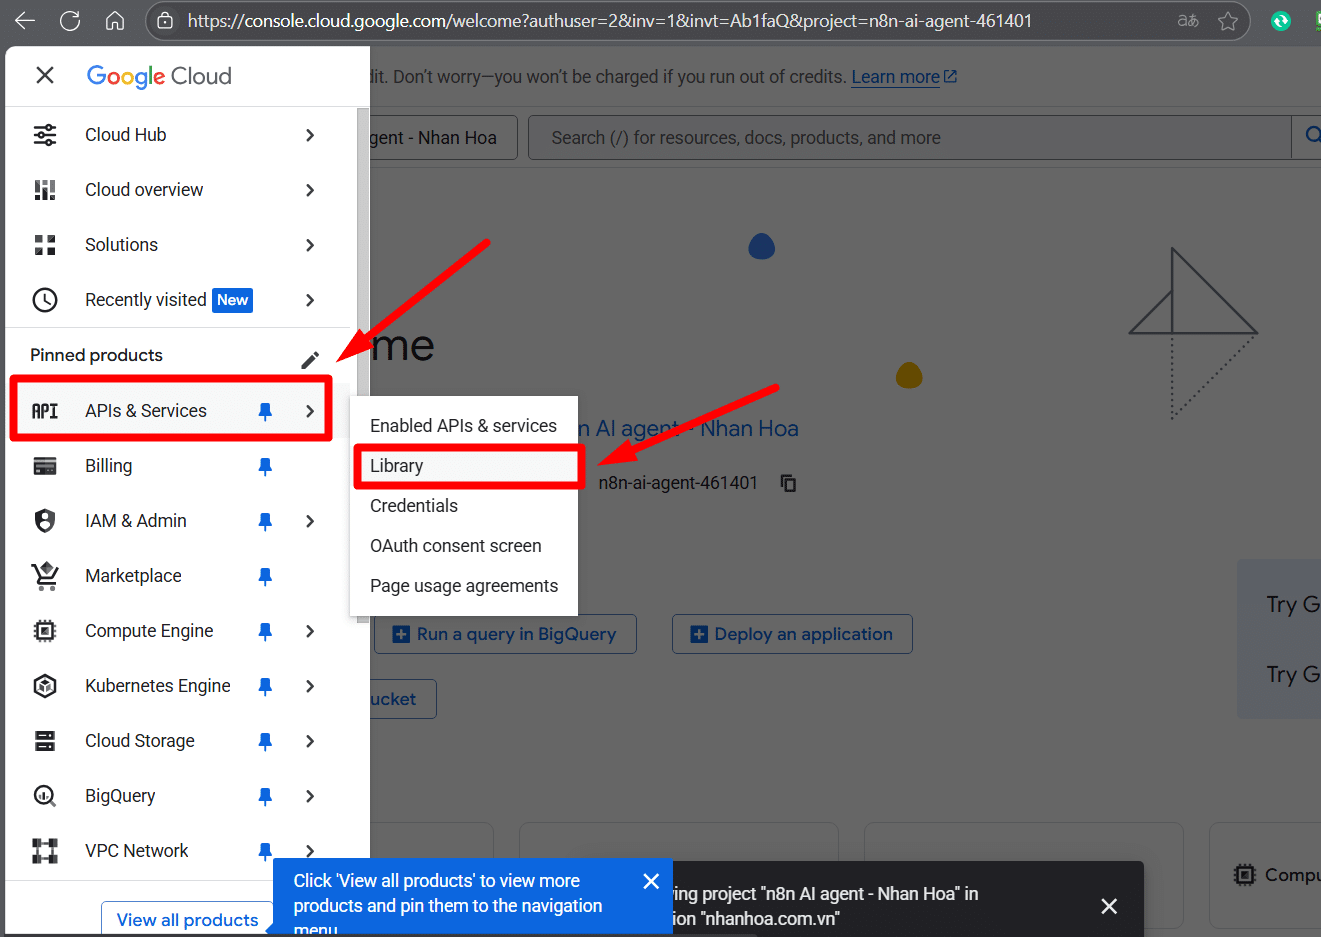This screenshot has height=937, width=1321.
Task: Click the Compute Engine chip icon
Action: click(45, 631)
